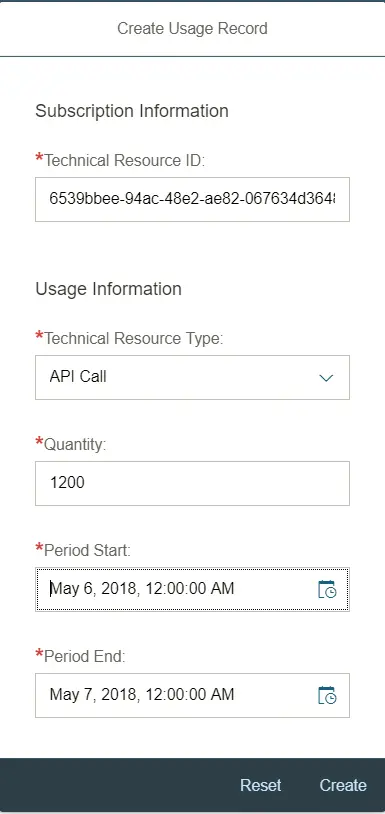Expand the Technical Resource Type dropdown arrow
Viewport: 385px width, 814px height.
pos(326,378)
